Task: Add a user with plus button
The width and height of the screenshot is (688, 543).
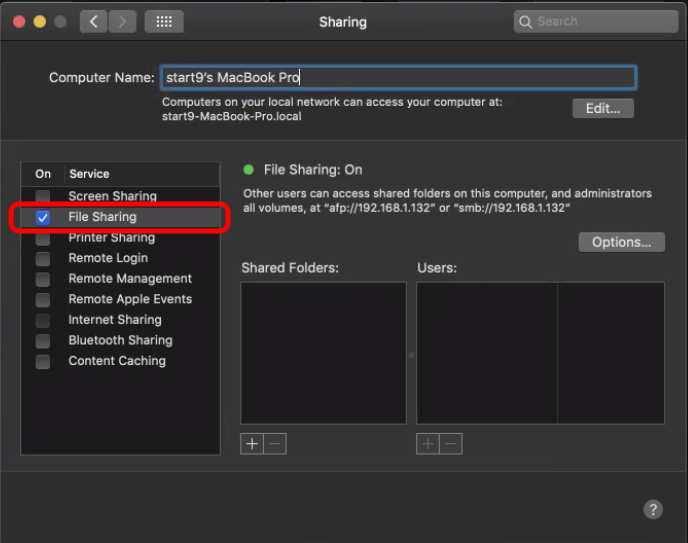Action: click(428, 444)
